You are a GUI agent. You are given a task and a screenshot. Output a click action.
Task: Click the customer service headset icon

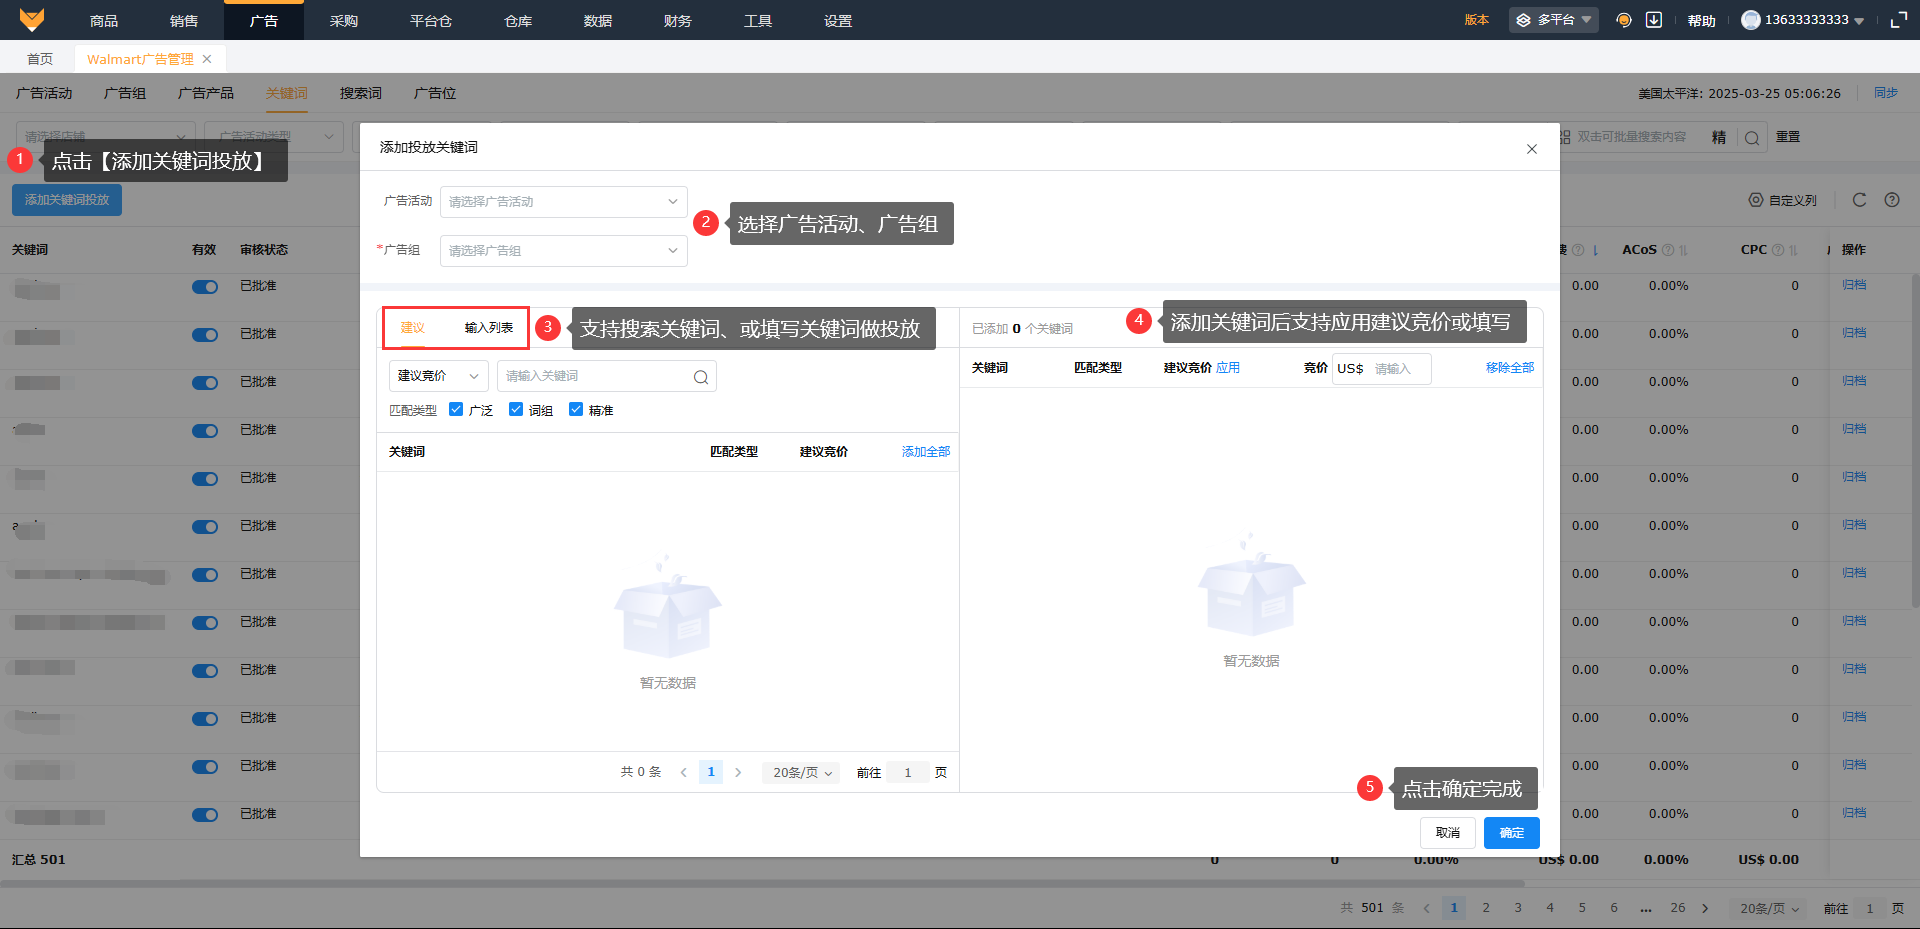[1624, 20]
